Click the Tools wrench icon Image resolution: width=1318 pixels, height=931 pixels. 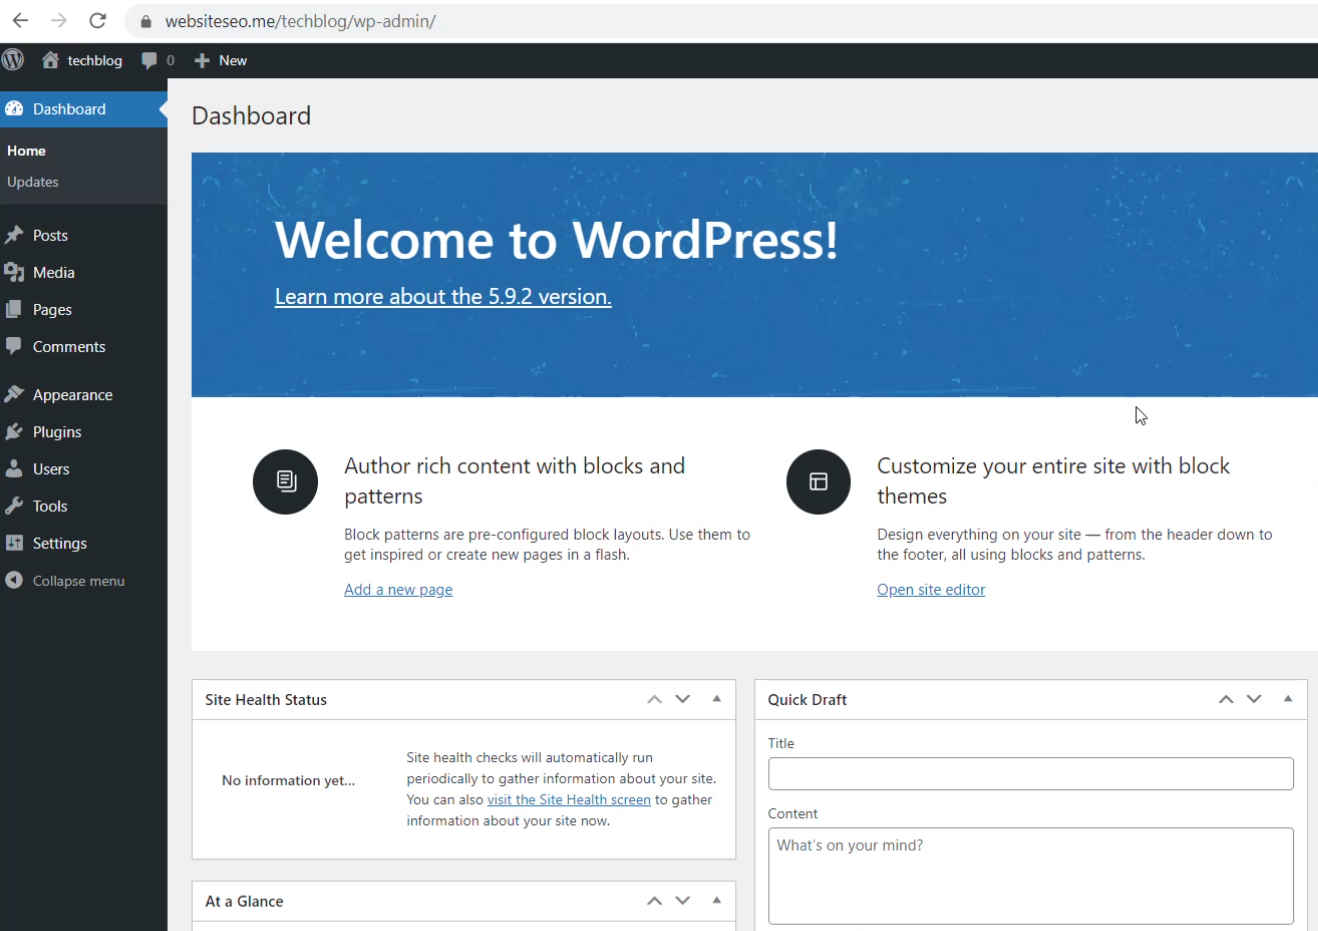pos(14,505)
